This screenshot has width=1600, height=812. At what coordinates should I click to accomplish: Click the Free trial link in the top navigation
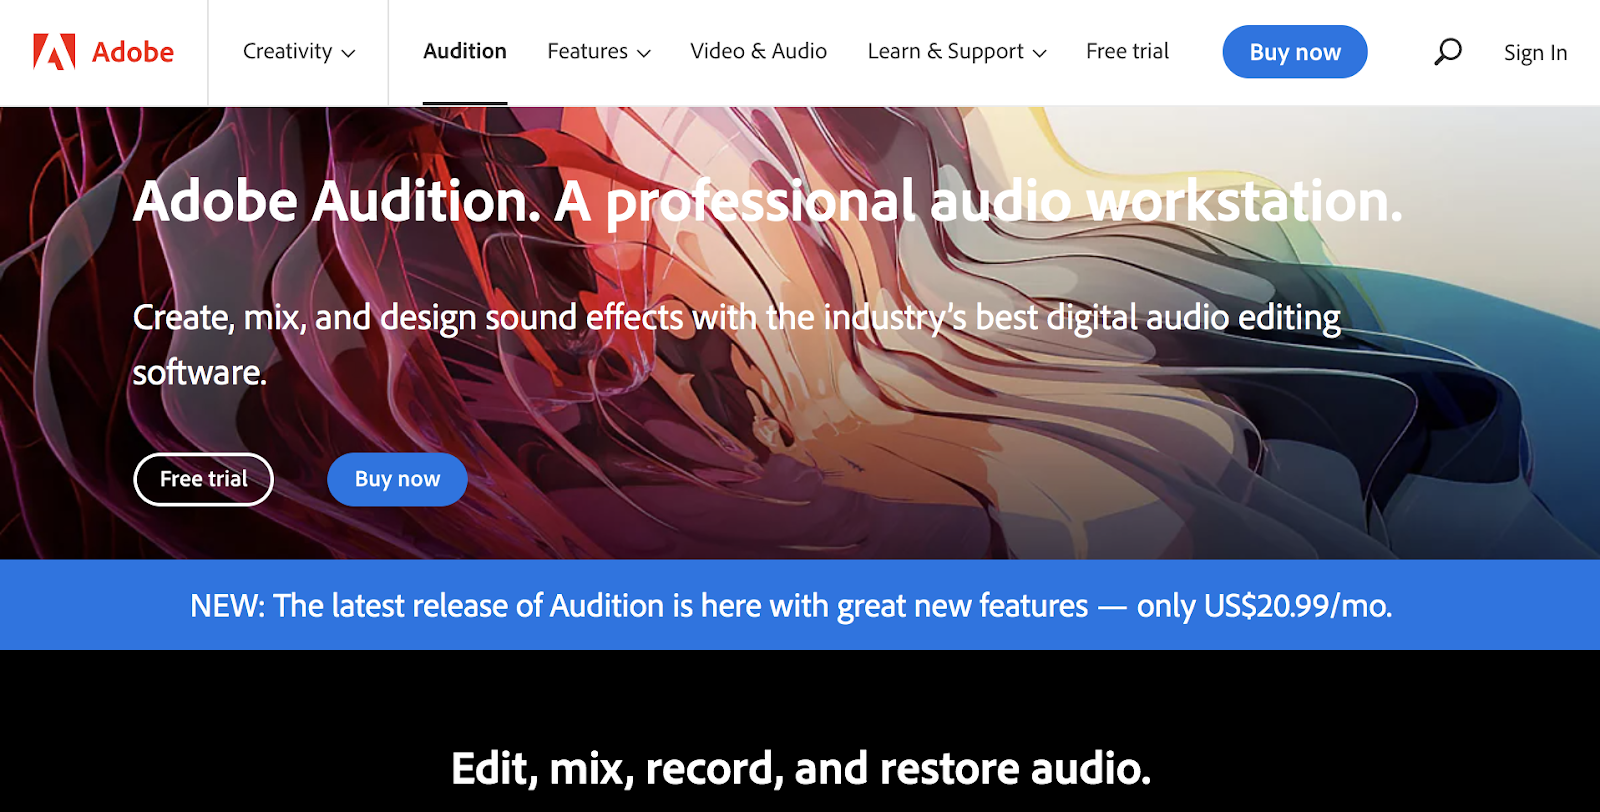1127,52
